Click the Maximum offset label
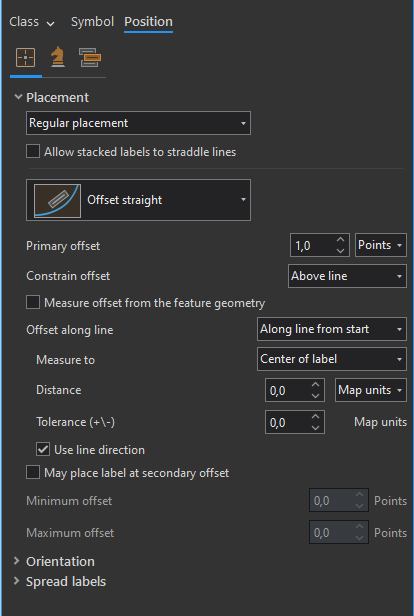 pyautogui.click(x=70, y=533)
